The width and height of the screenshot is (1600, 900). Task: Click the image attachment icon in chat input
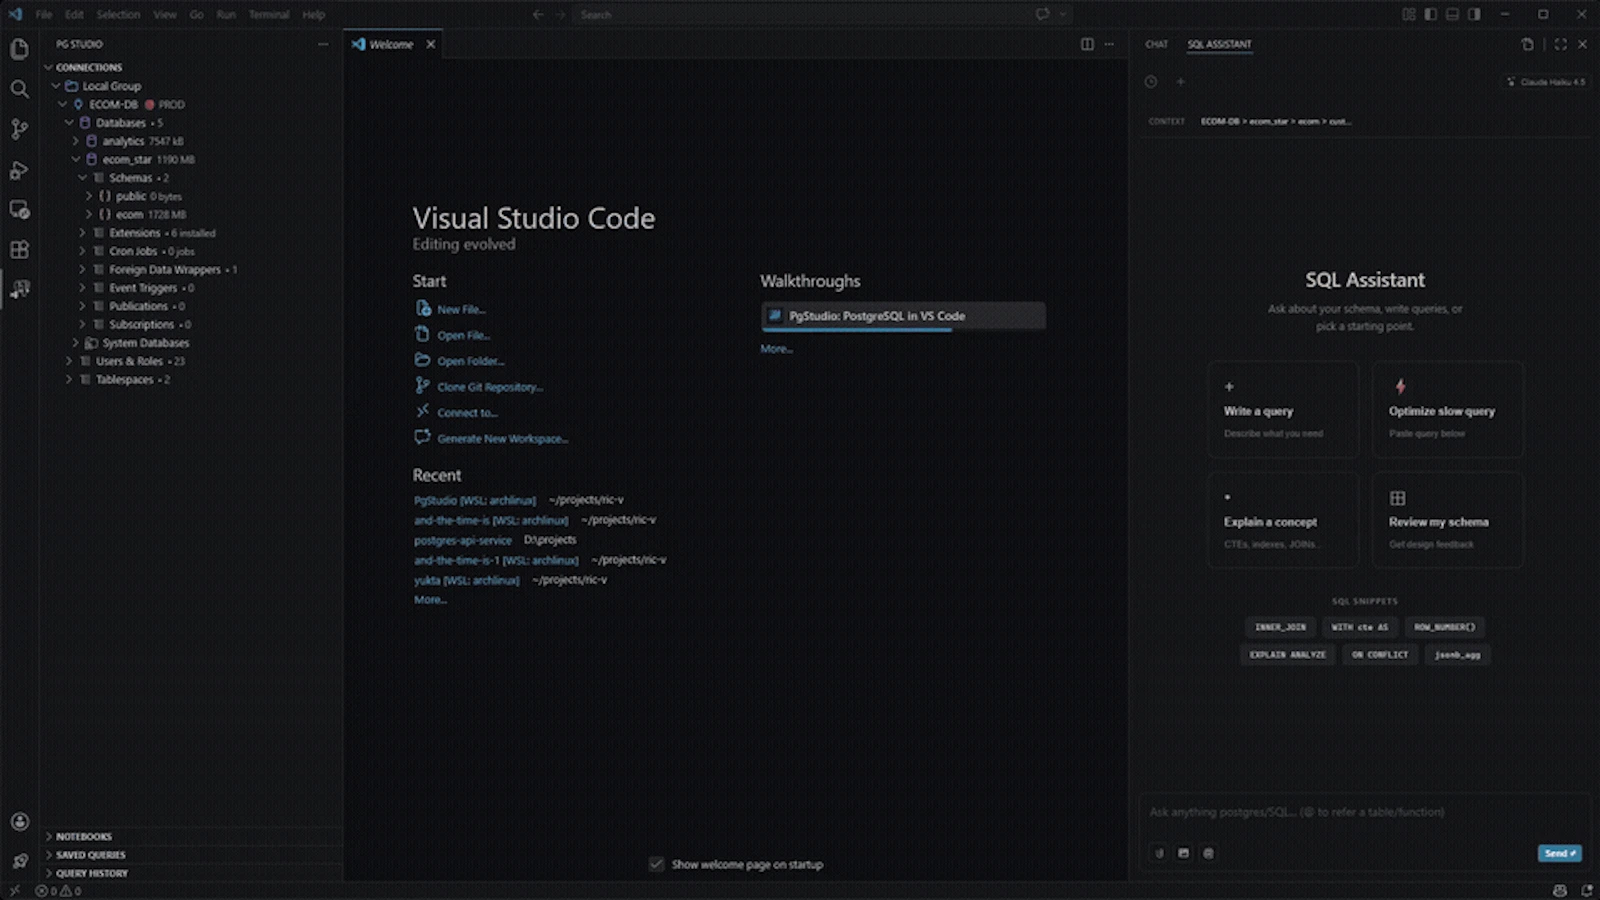click(1184, 853)
